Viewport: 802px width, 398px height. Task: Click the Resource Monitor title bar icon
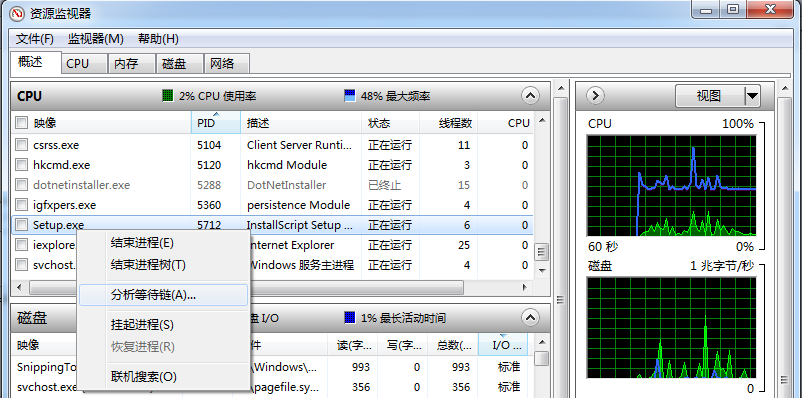17,13
